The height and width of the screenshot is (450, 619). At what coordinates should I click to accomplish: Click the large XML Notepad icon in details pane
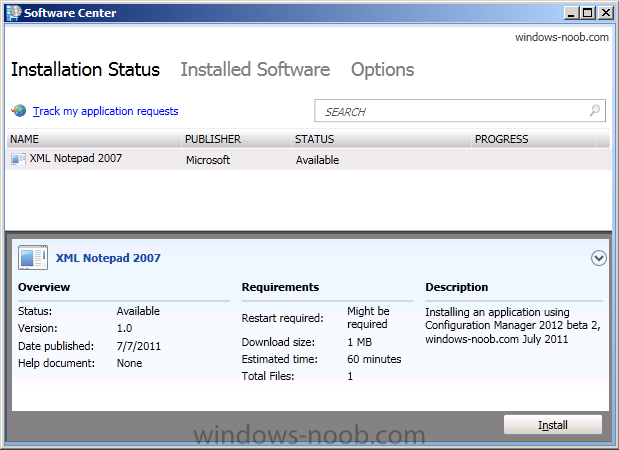[x=33, y=258]
